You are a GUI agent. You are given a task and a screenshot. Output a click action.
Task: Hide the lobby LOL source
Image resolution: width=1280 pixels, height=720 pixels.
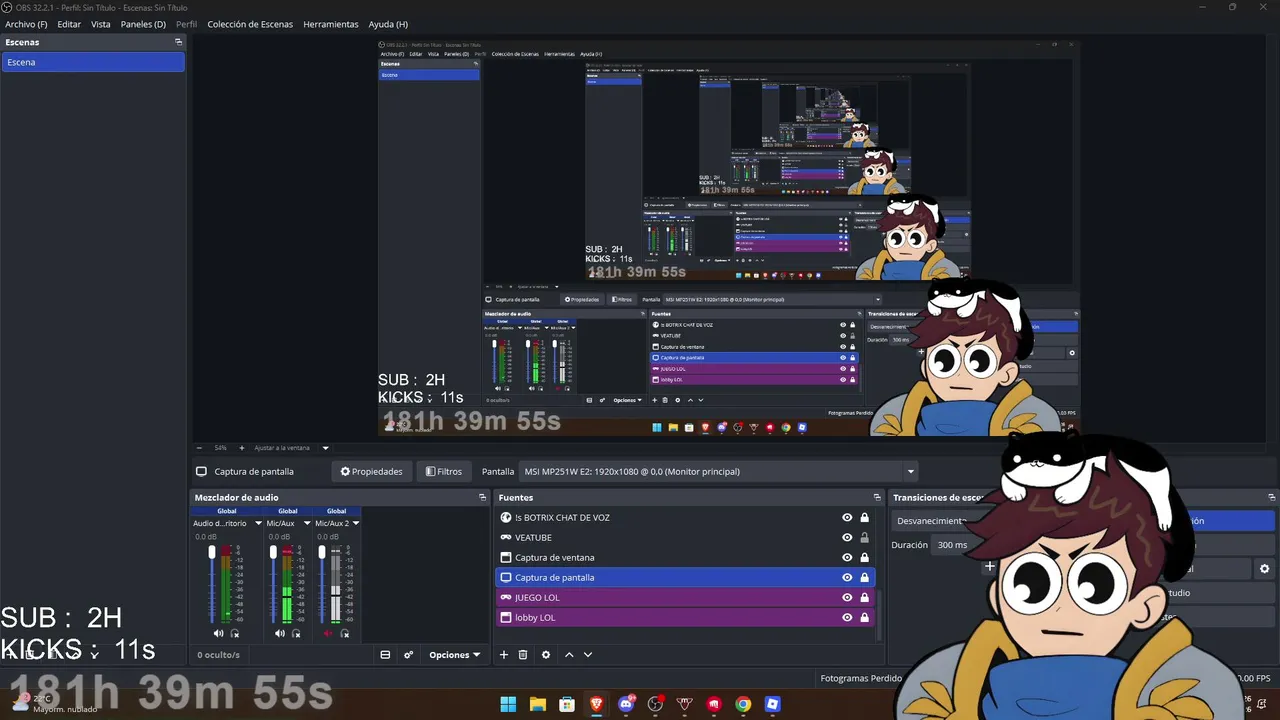(x=847, y=617)
